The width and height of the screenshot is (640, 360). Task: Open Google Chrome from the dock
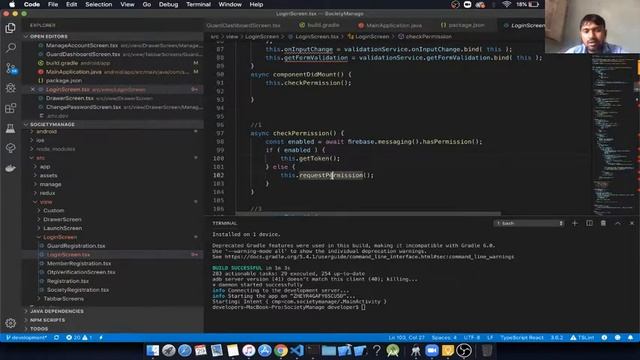(x=280, y=351)
